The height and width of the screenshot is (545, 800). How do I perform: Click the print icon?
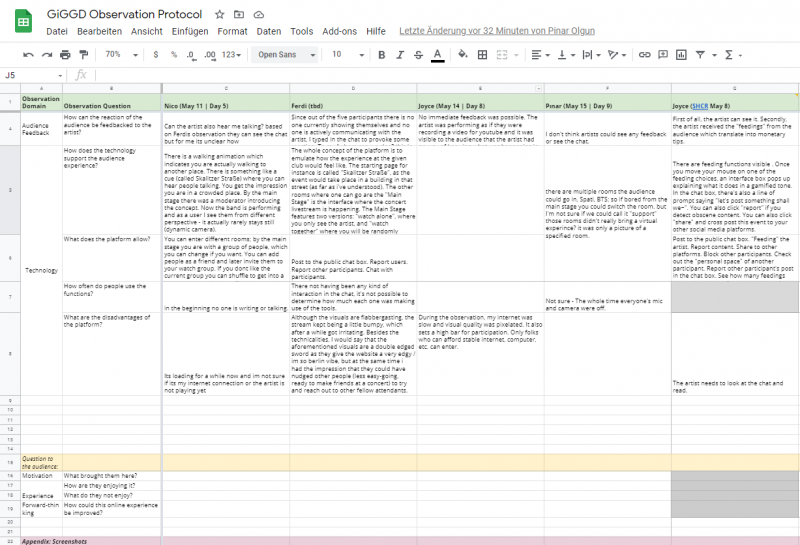(65, 54)
